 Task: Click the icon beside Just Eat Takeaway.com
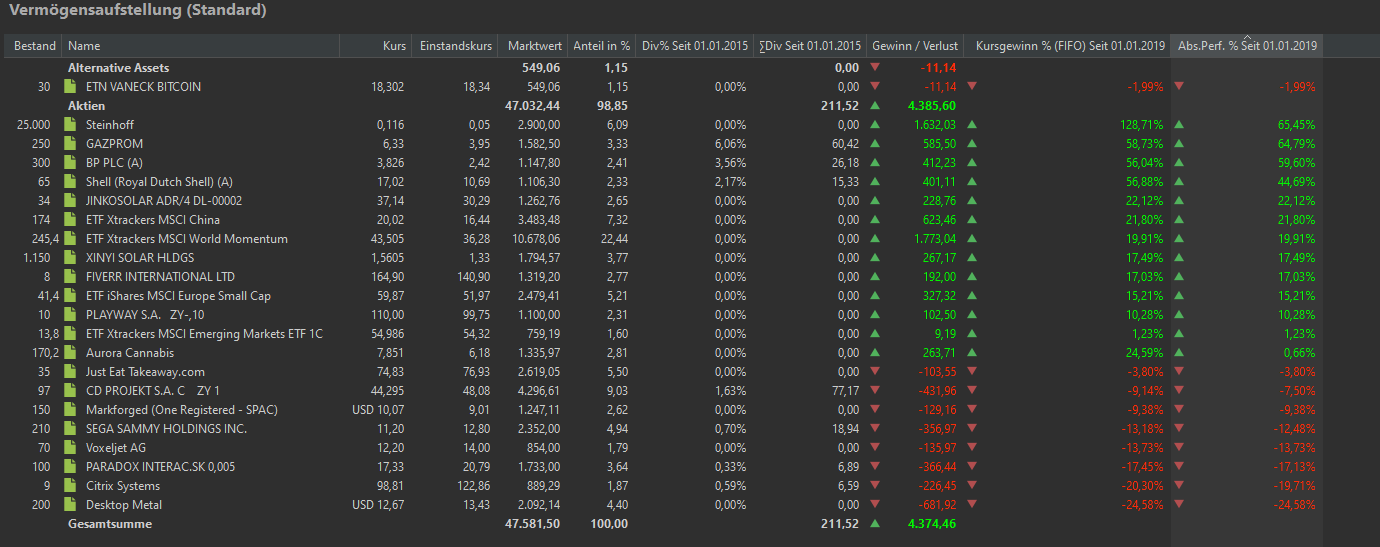click(70, 372)
